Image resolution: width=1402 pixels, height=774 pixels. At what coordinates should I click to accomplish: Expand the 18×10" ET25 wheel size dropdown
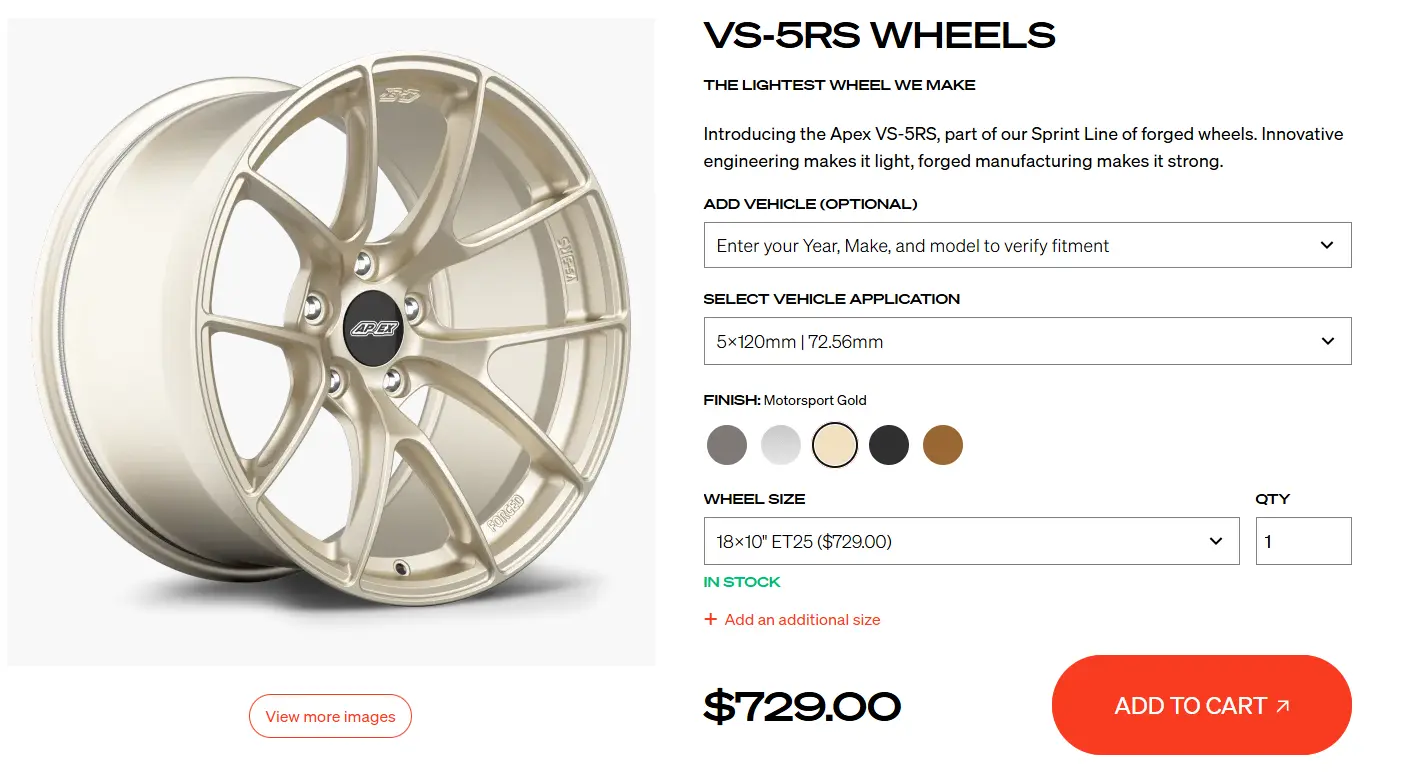(x=971, y=541)
